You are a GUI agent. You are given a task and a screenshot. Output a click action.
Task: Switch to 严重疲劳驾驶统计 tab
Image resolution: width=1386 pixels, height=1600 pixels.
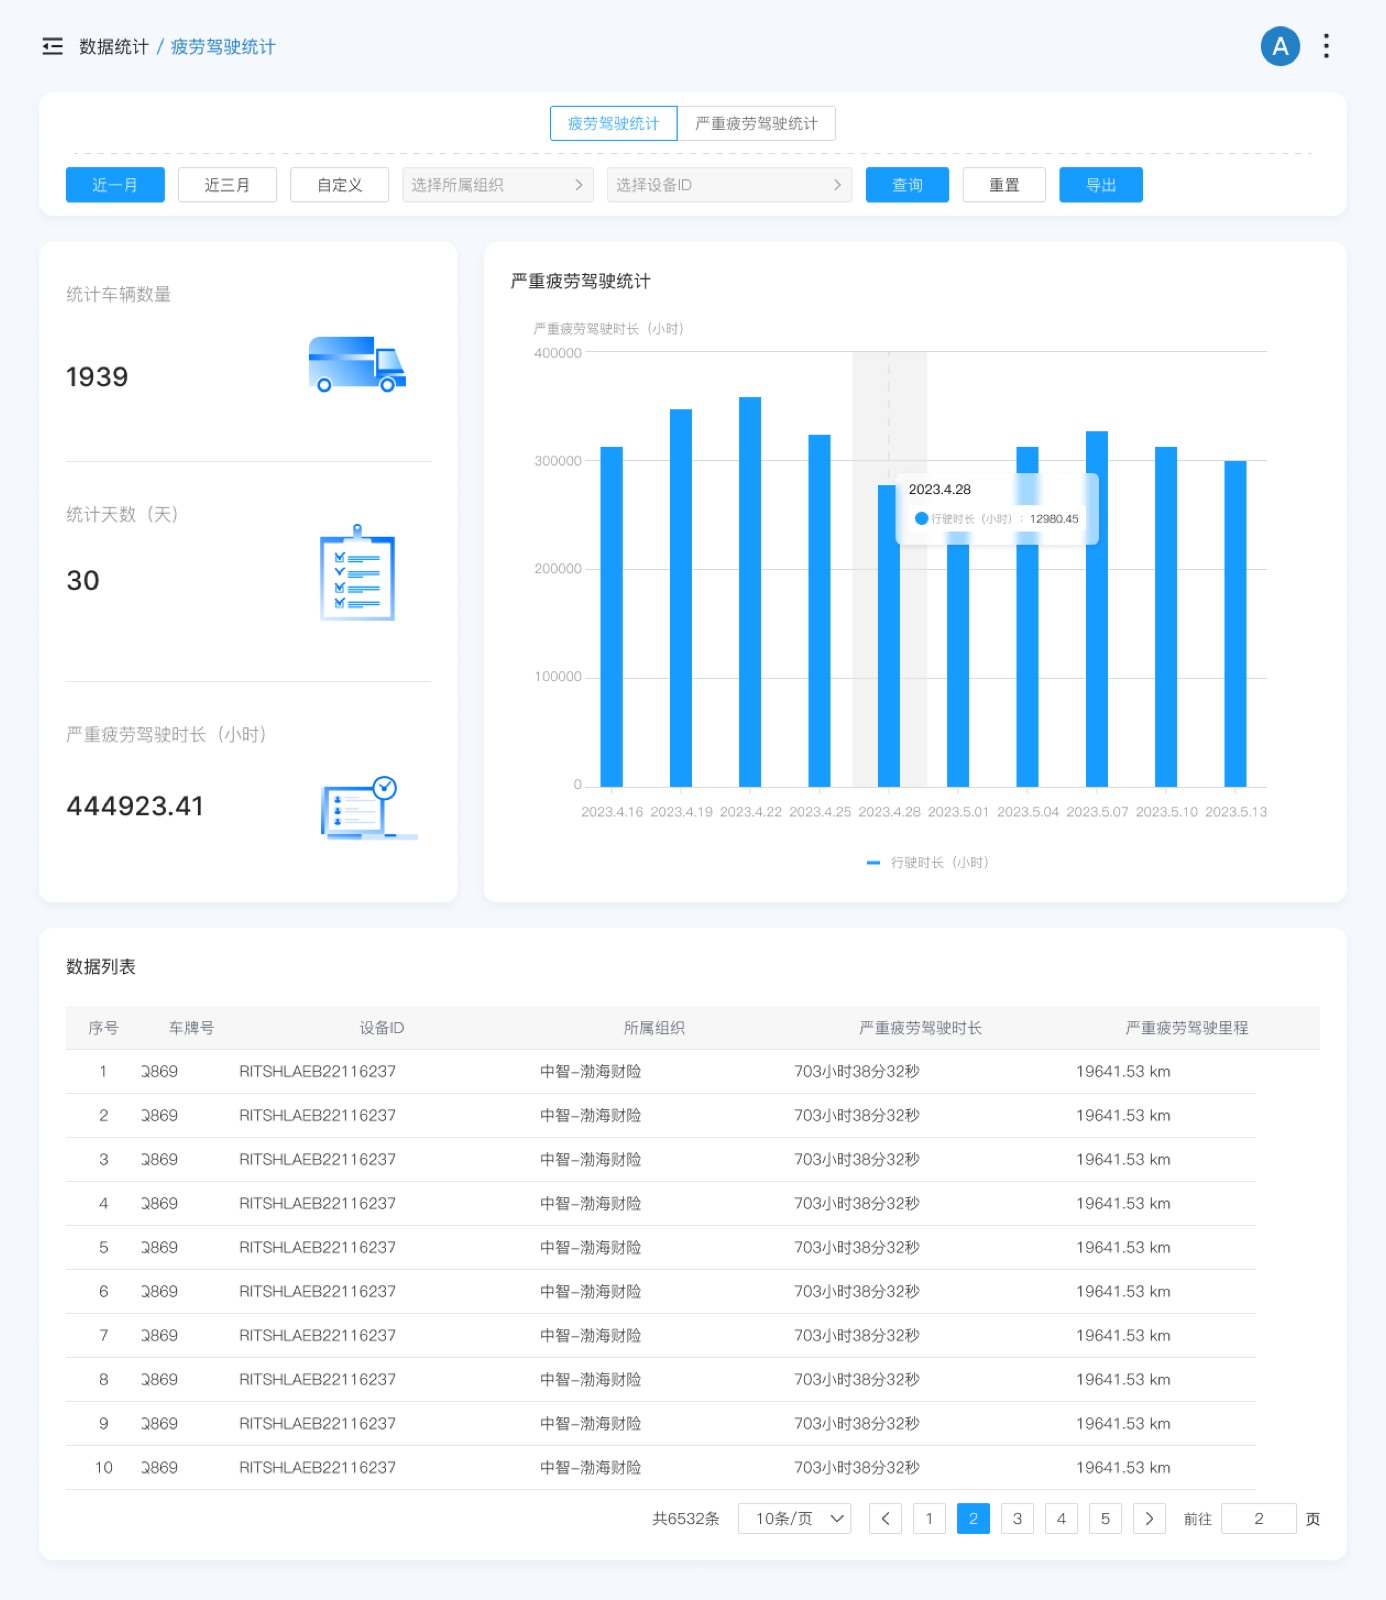pos(756,124)
